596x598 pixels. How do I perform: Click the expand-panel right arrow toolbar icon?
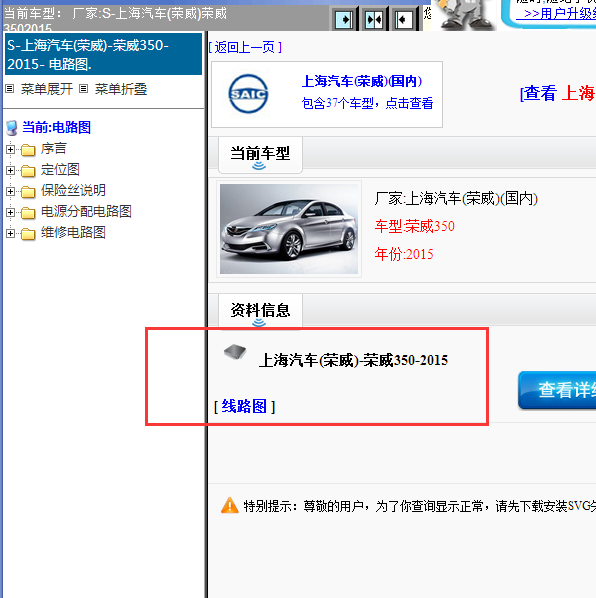click(x=344, y=19)
